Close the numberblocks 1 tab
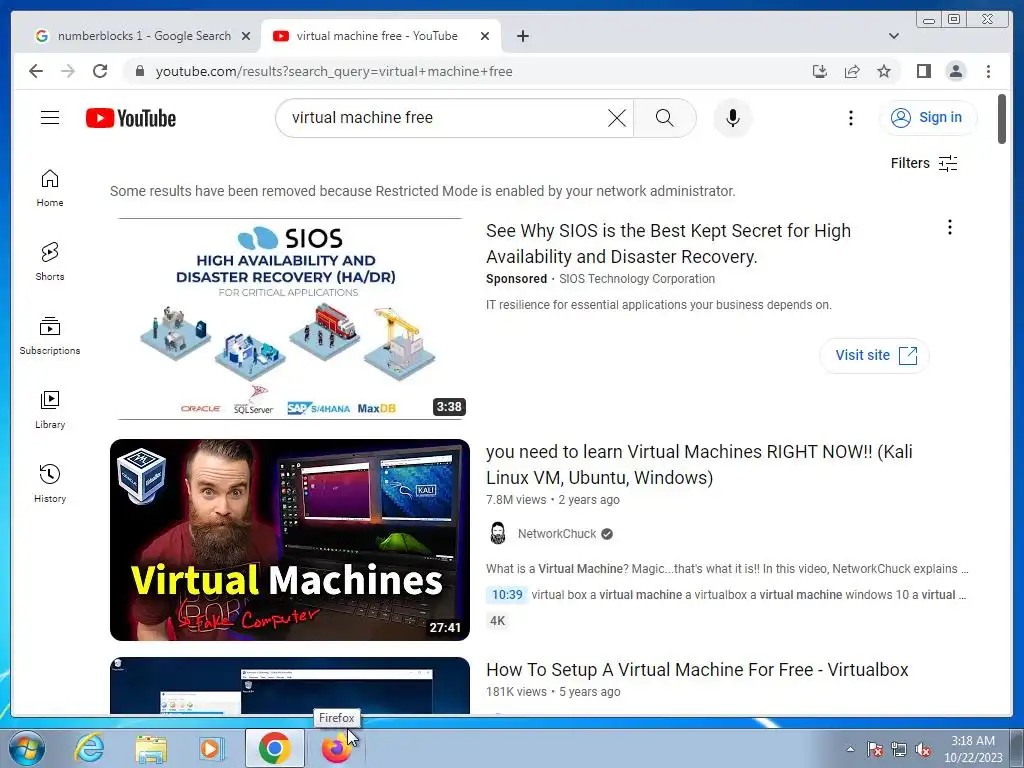Viewport: 1024px width, 768px height. 246,36
